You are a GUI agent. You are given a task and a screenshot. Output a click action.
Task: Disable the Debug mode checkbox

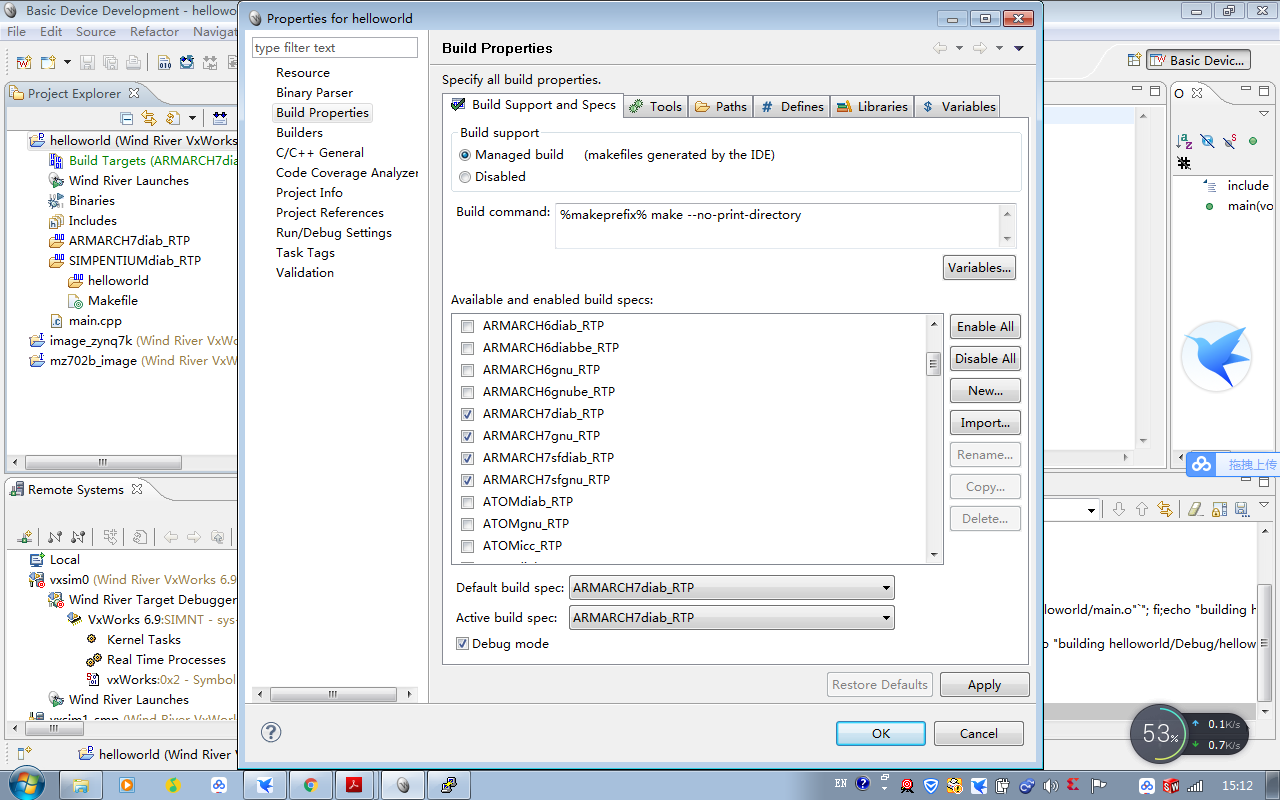(x=462, y=643)
